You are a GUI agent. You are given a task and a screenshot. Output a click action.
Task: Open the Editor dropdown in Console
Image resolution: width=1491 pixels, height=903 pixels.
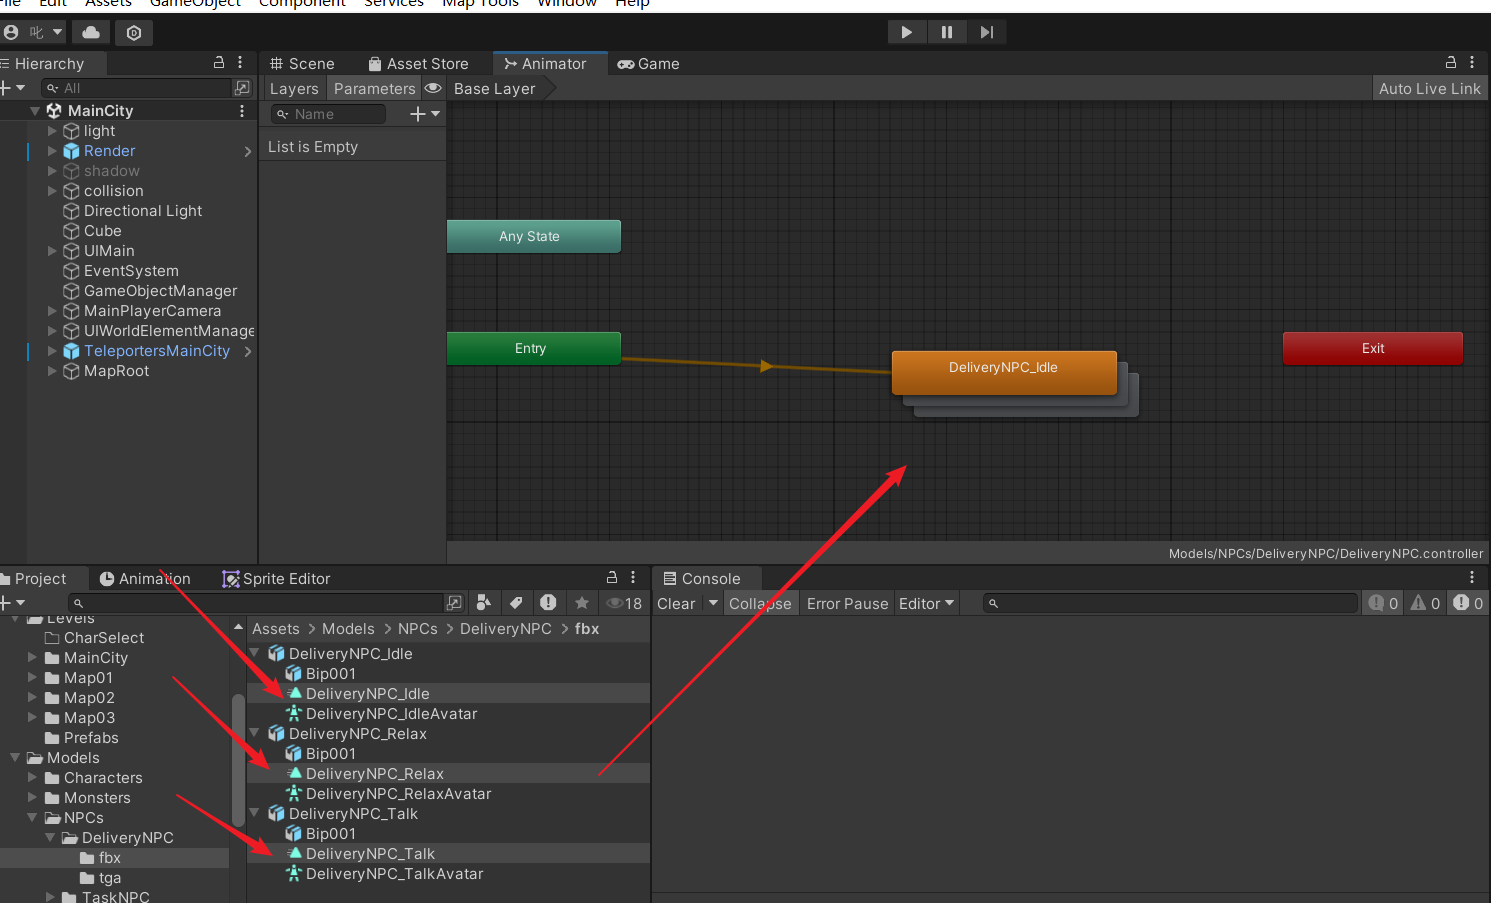tap(925, 603)
